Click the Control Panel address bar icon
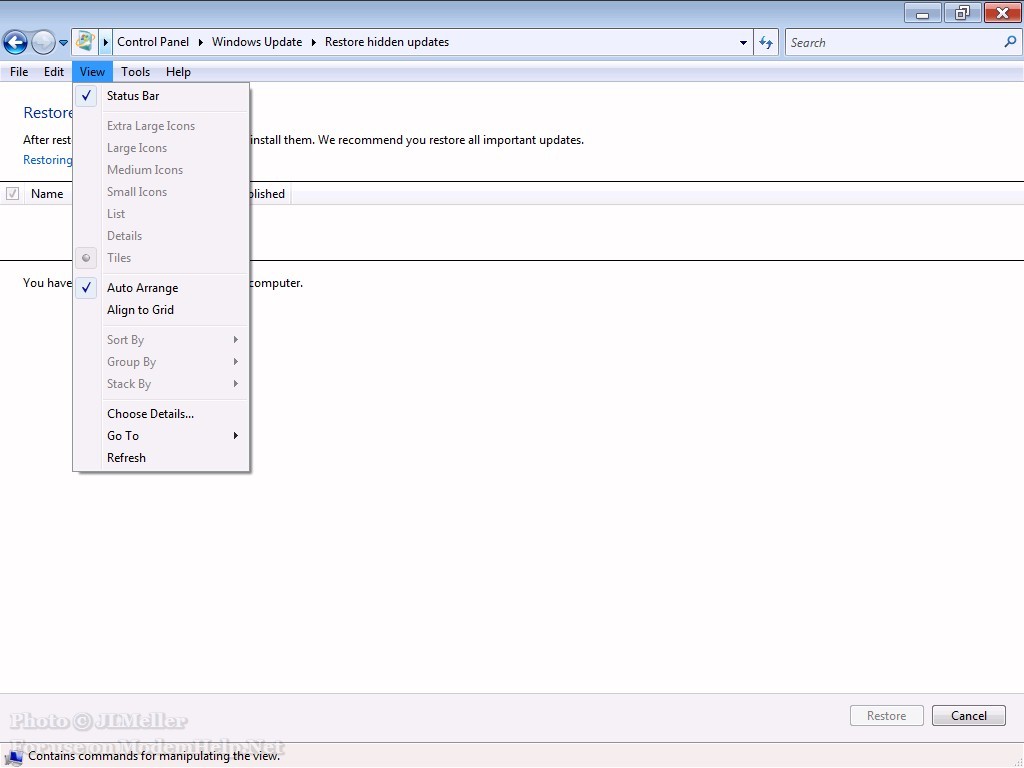This screenshot has height=768, width=1024. point(85,42)
